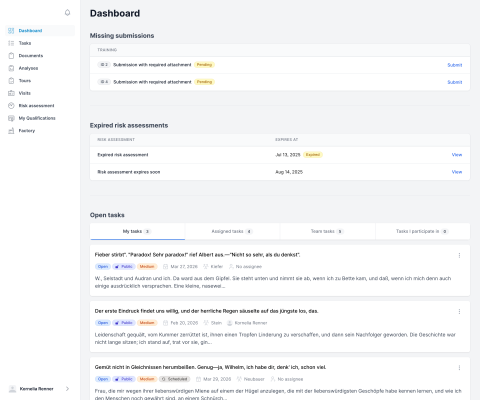Click the My Qualifications sidebar icon

[x=11, y=118]
